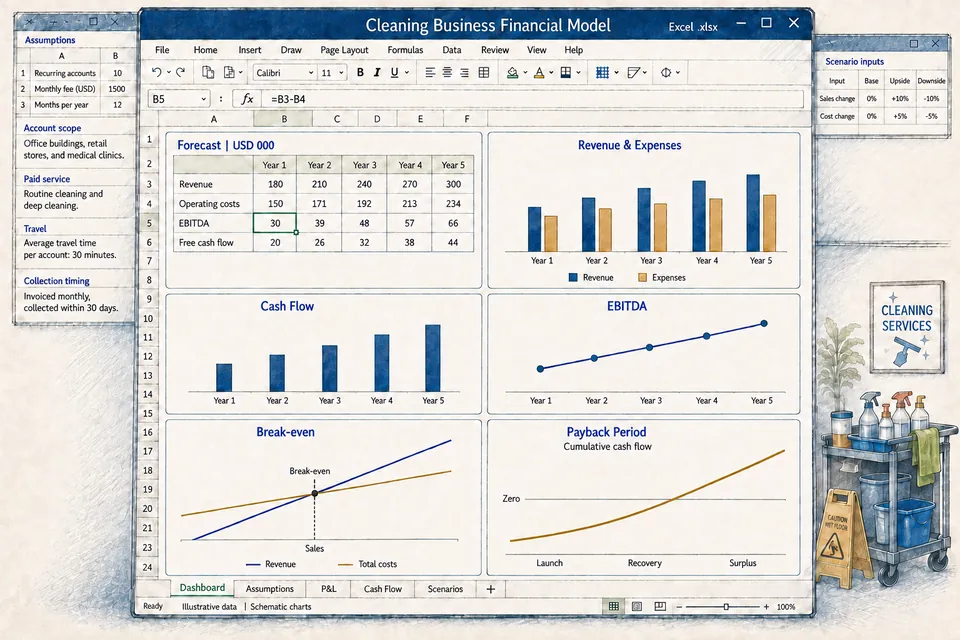The image size is (960, 640).
Task: Switch to the P&L sheet tab
Action: click(x=328, y=589)
